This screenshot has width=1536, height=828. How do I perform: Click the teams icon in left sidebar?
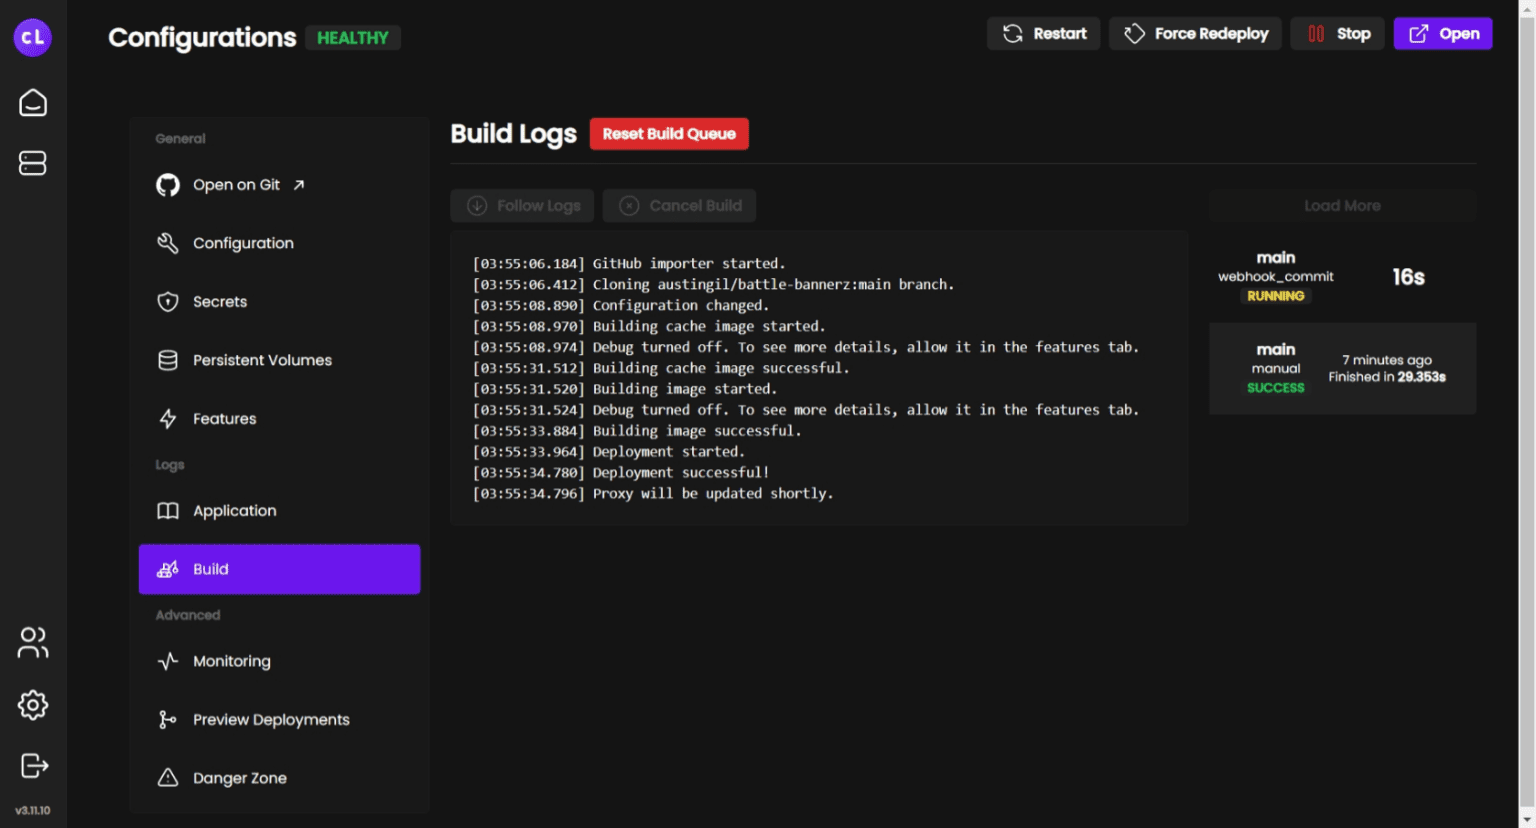tap(32, 643)
